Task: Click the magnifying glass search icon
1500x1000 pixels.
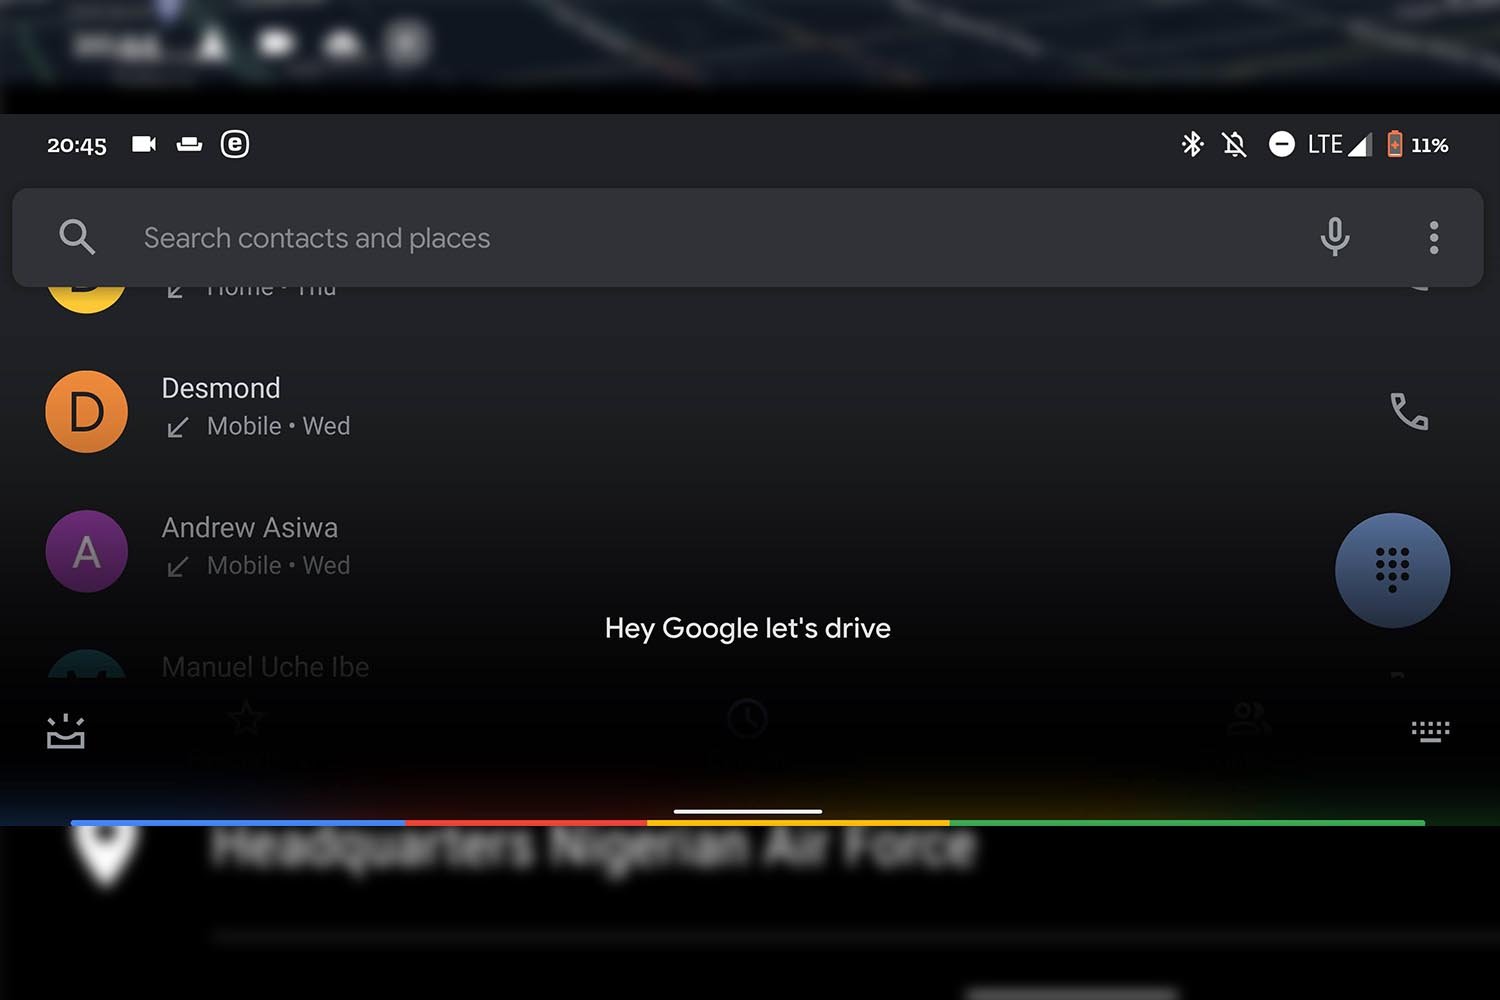Action: pos(77,238)
